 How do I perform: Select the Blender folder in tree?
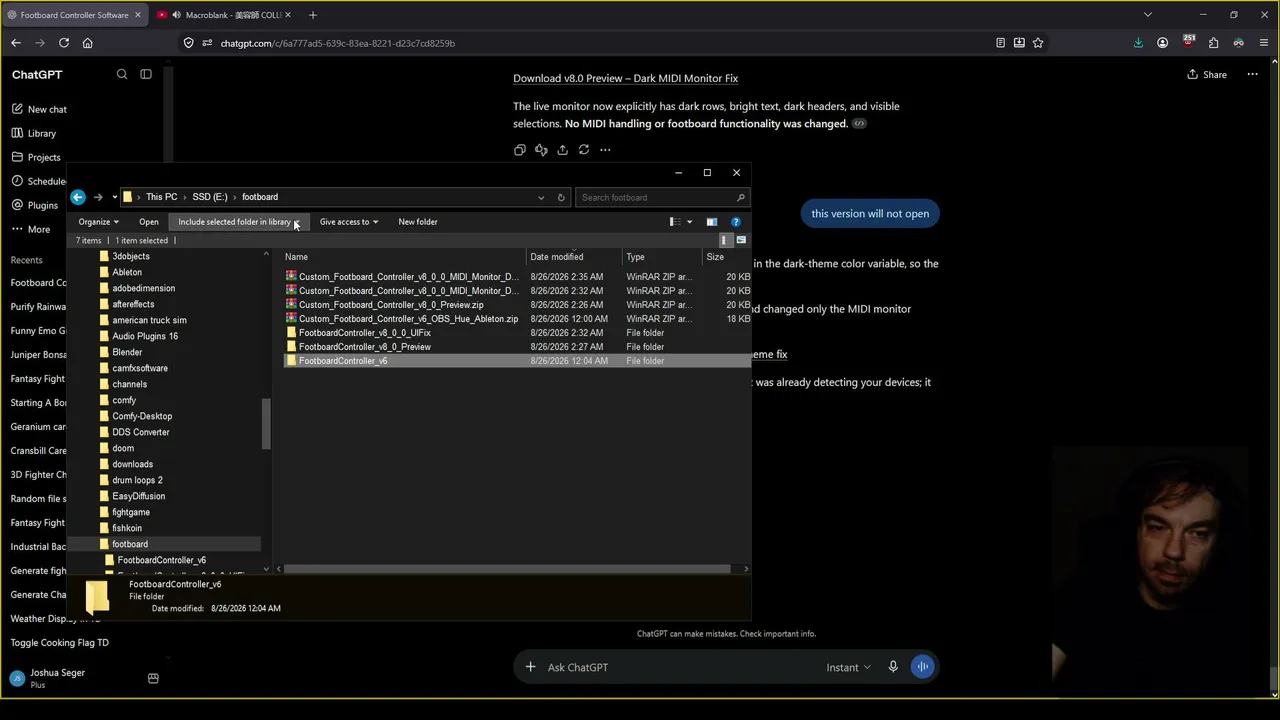click(x=127, y=352)
